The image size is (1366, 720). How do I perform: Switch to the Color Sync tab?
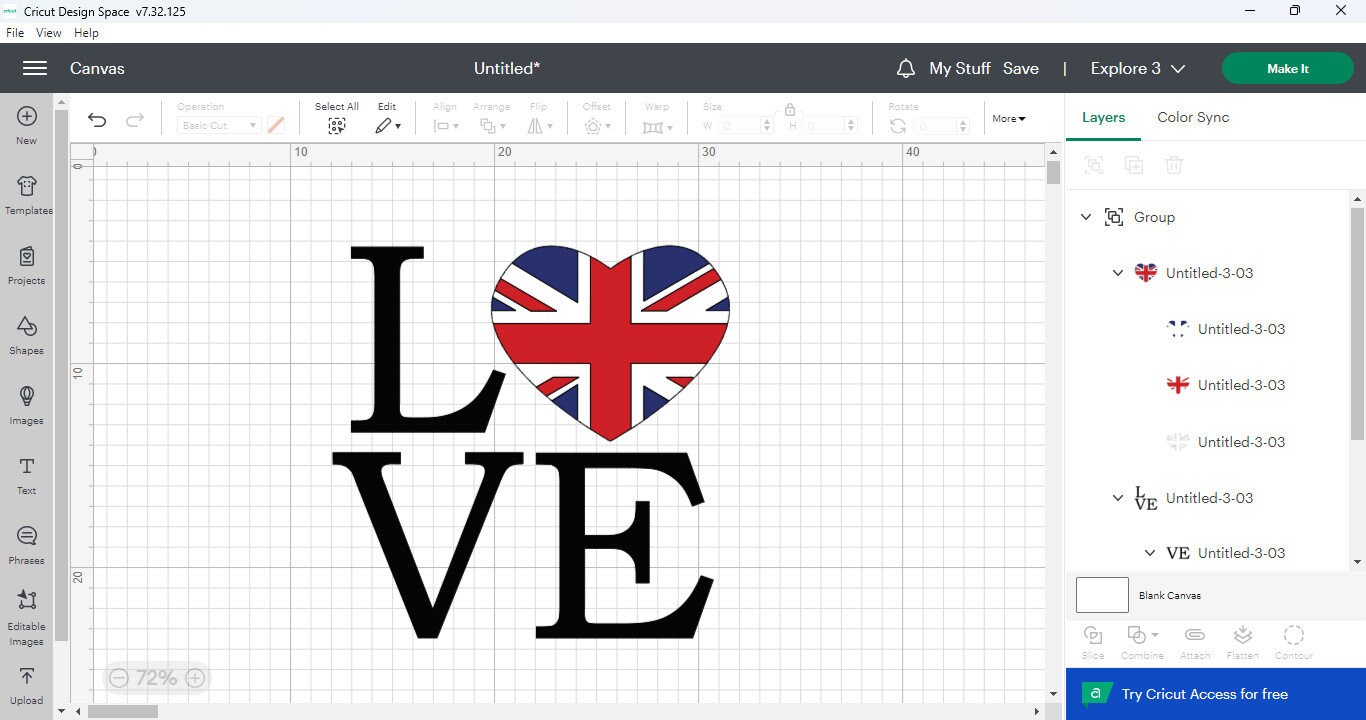pyautogui.click(x=1192, y=117)
